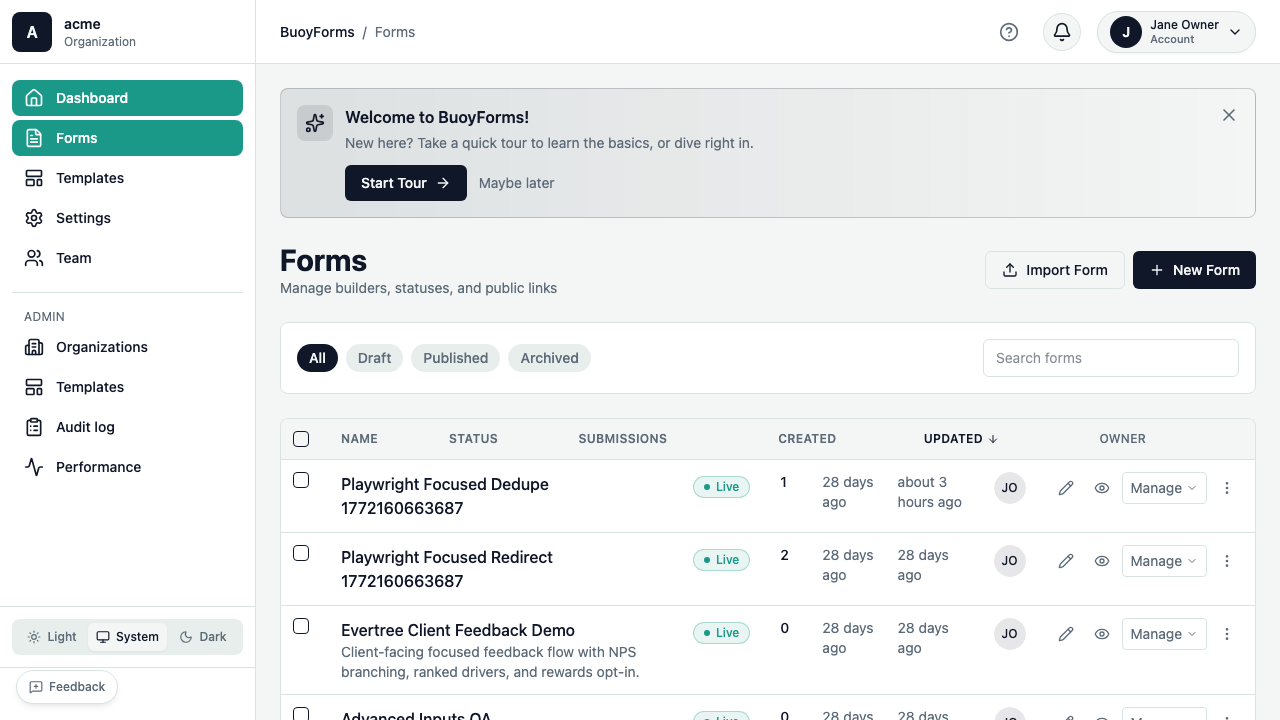1280x720 pixels.
Task: Open the Manage dropdown for Playwright Focused Dedupe
Action: pyautogui.click(x=1163, y=488)
